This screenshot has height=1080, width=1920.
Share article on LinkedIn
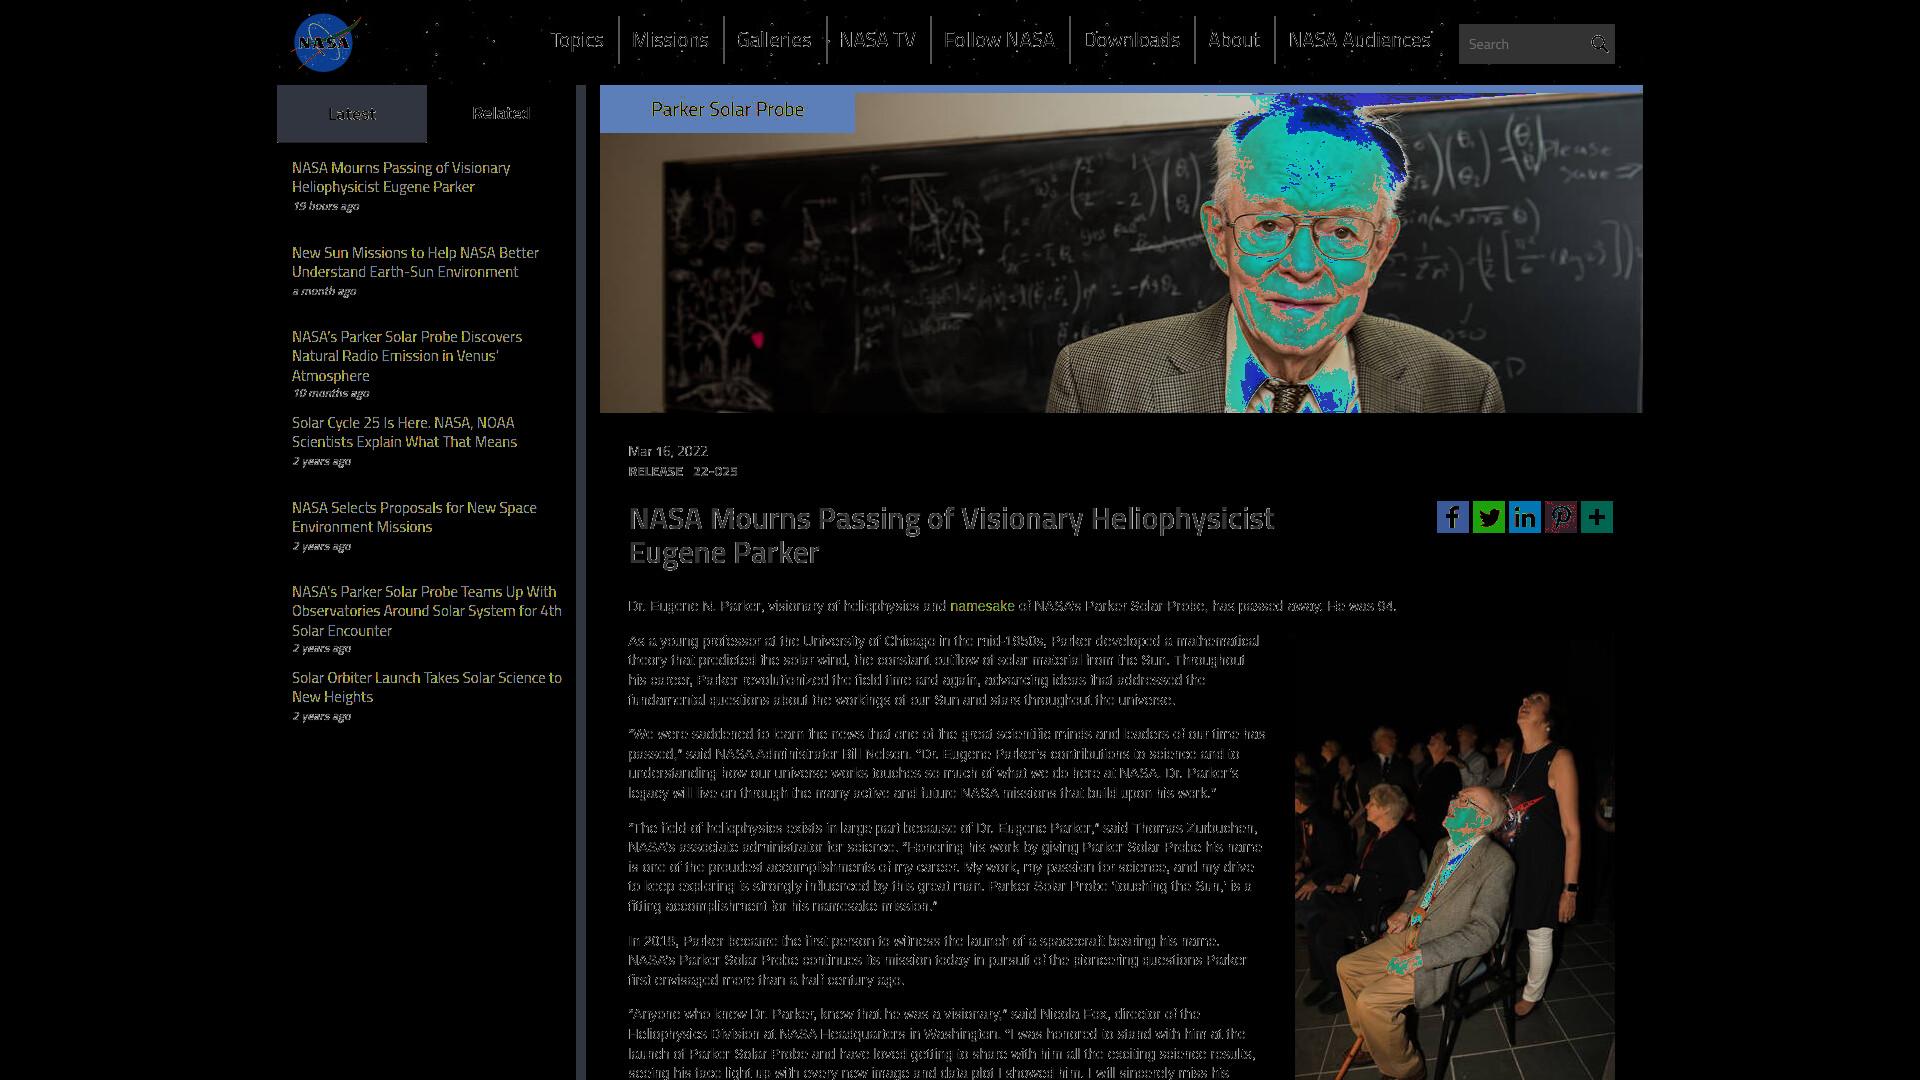1525,517
